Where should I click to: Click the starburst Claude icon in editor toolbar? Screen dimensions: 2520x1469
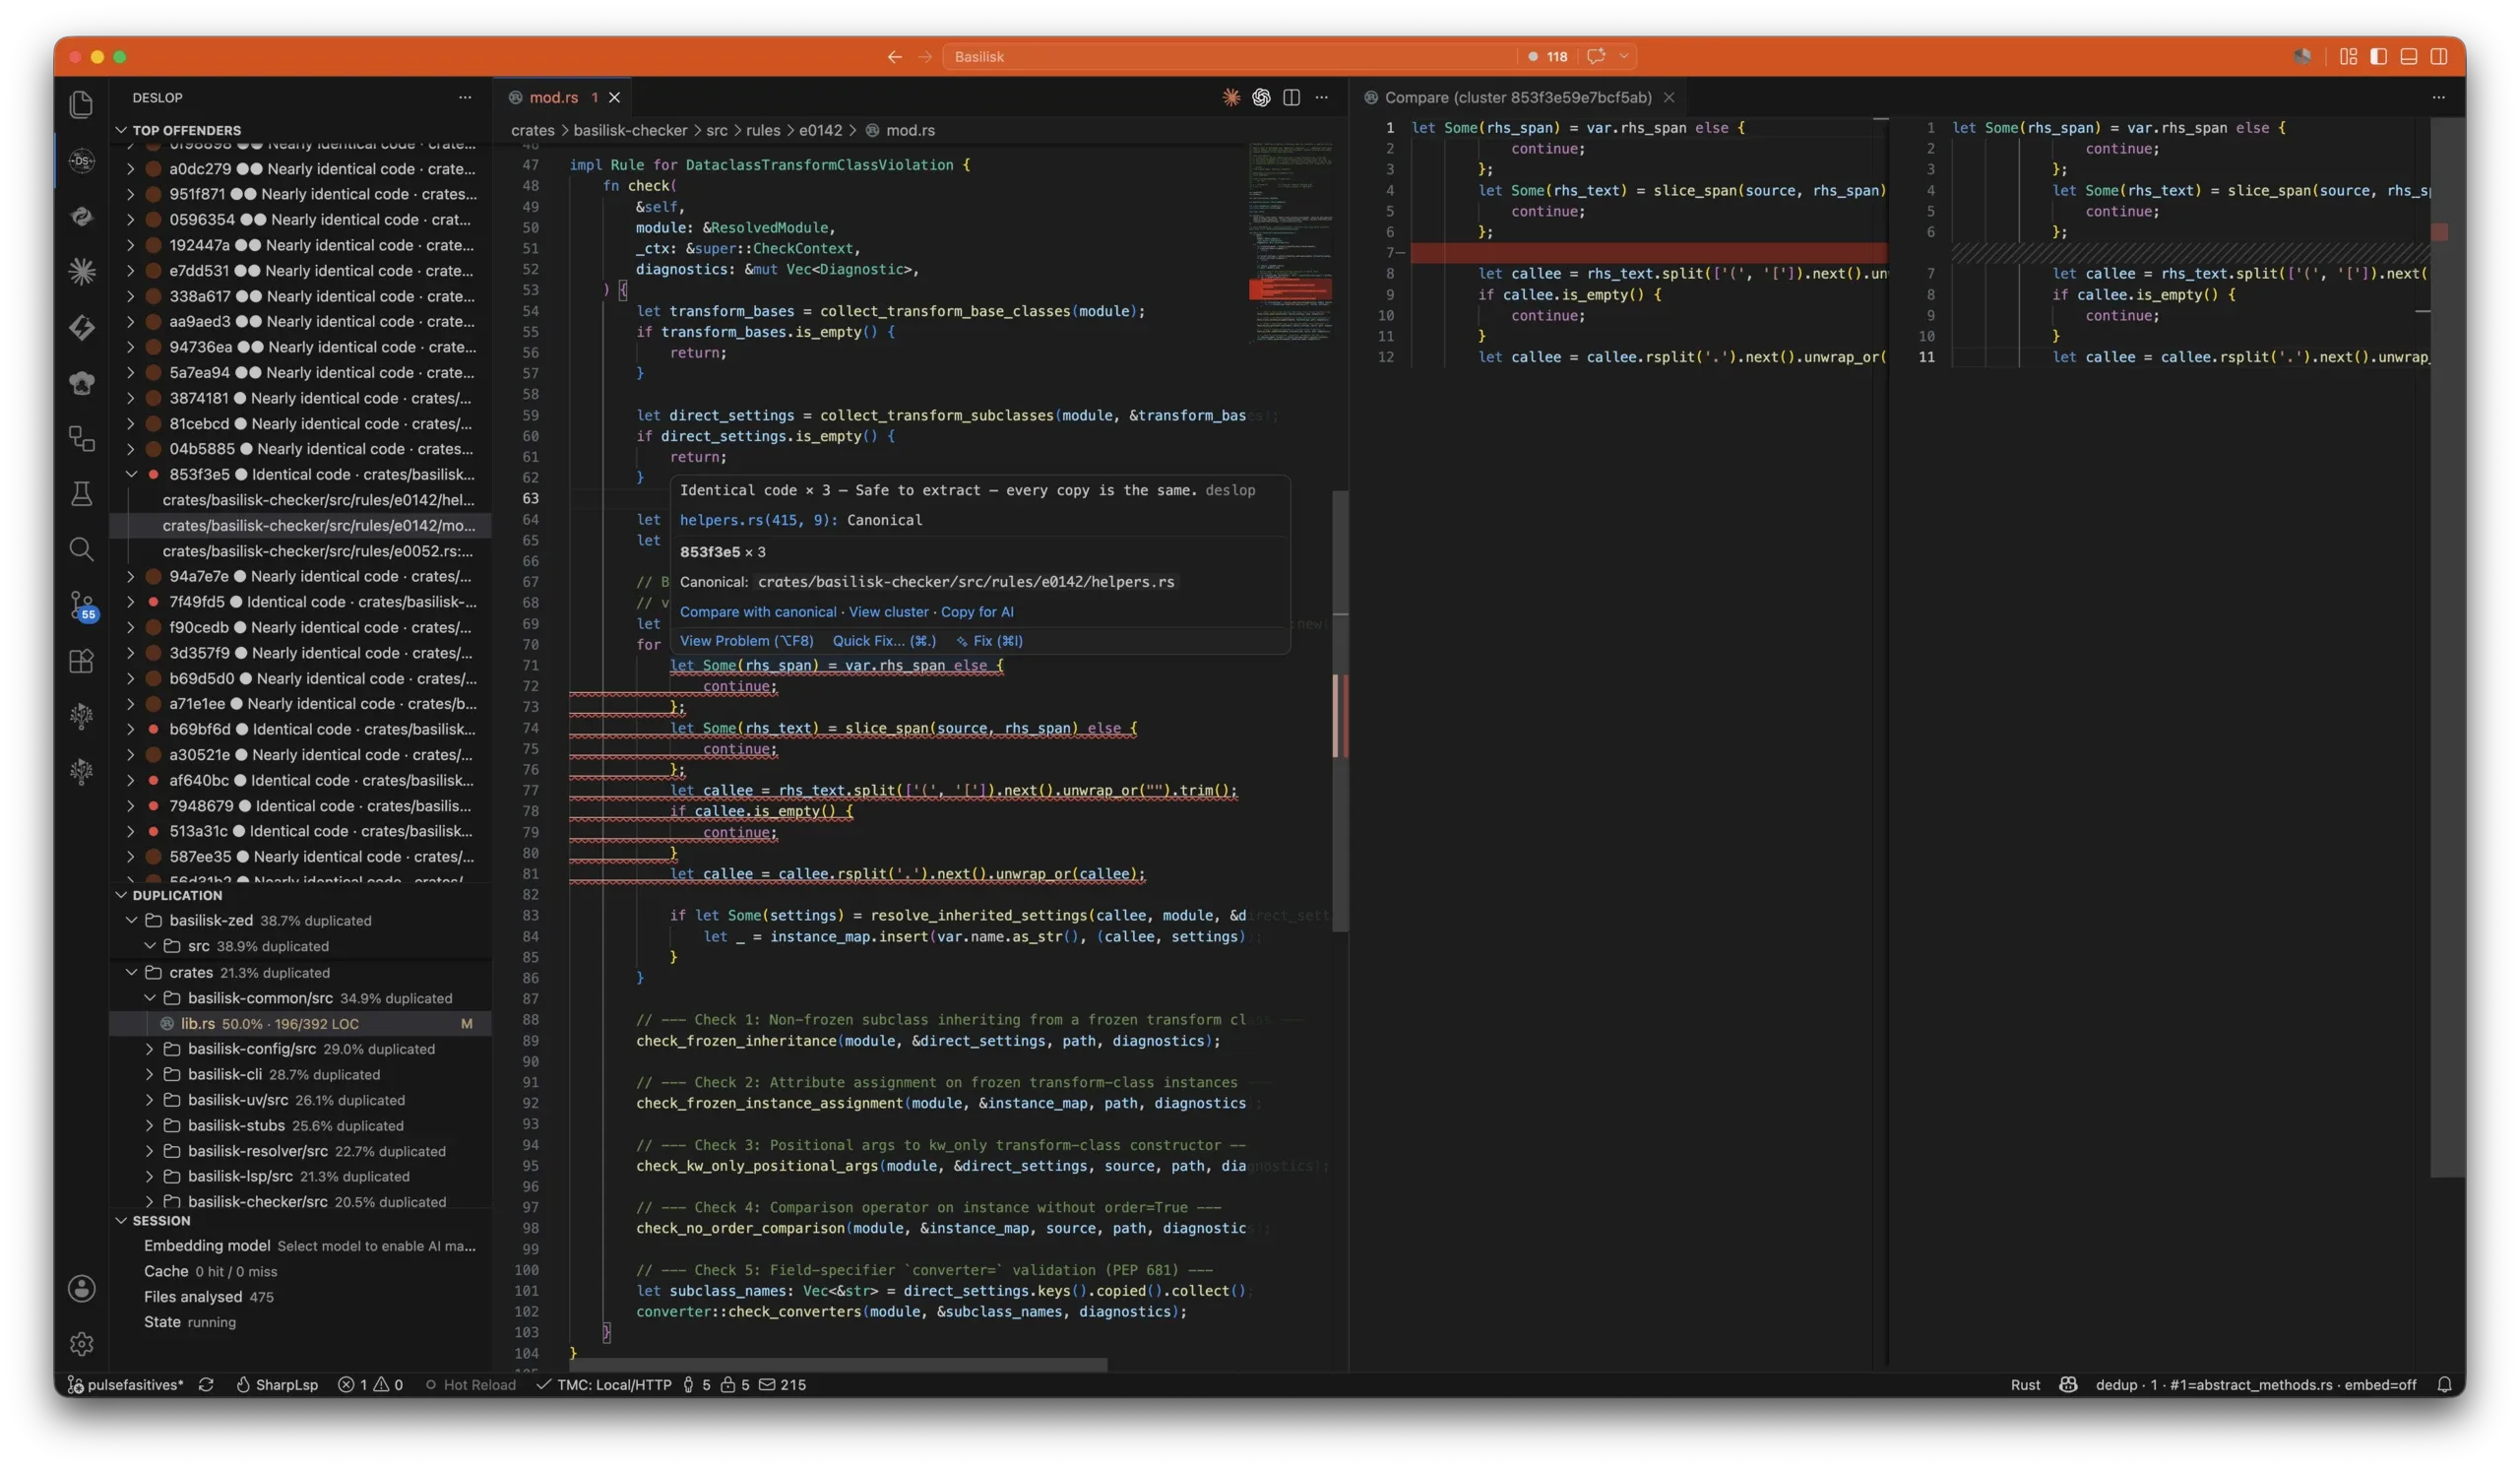click(1231, 97)
